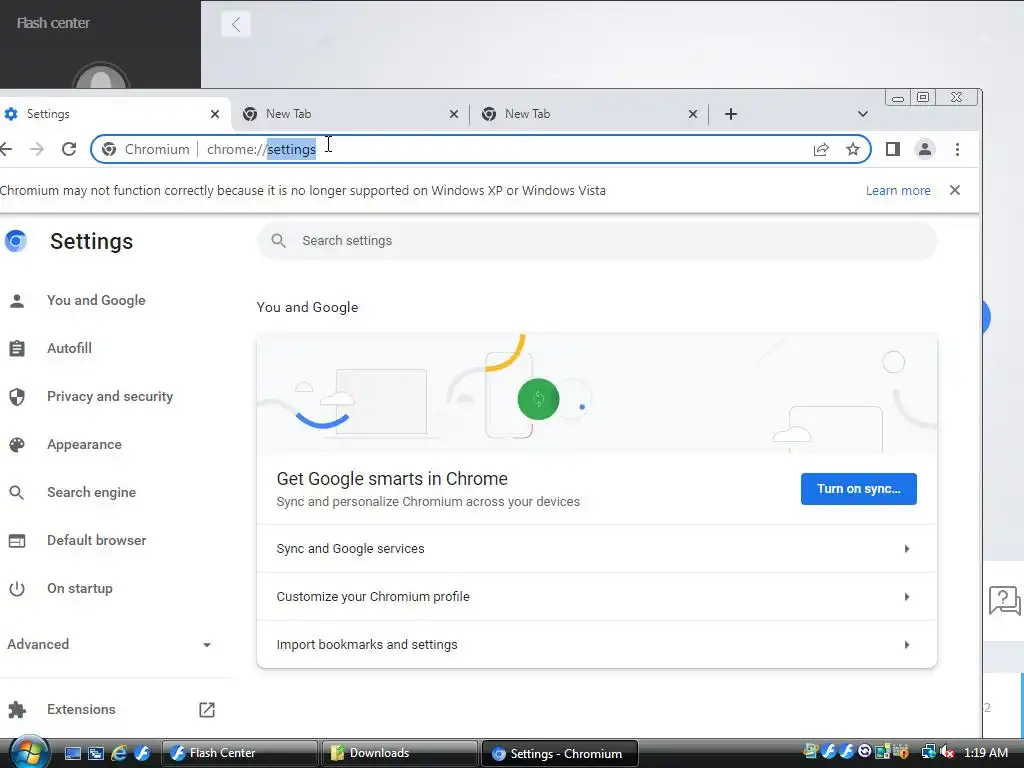1024x768 pixels.
Task: Click the shield icon beside Privacy and security
Action: click(17, 396)
